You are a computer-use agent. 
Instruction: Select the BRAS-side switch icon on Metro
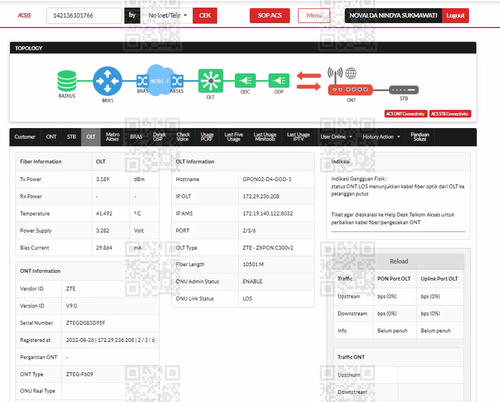point(142,81)
